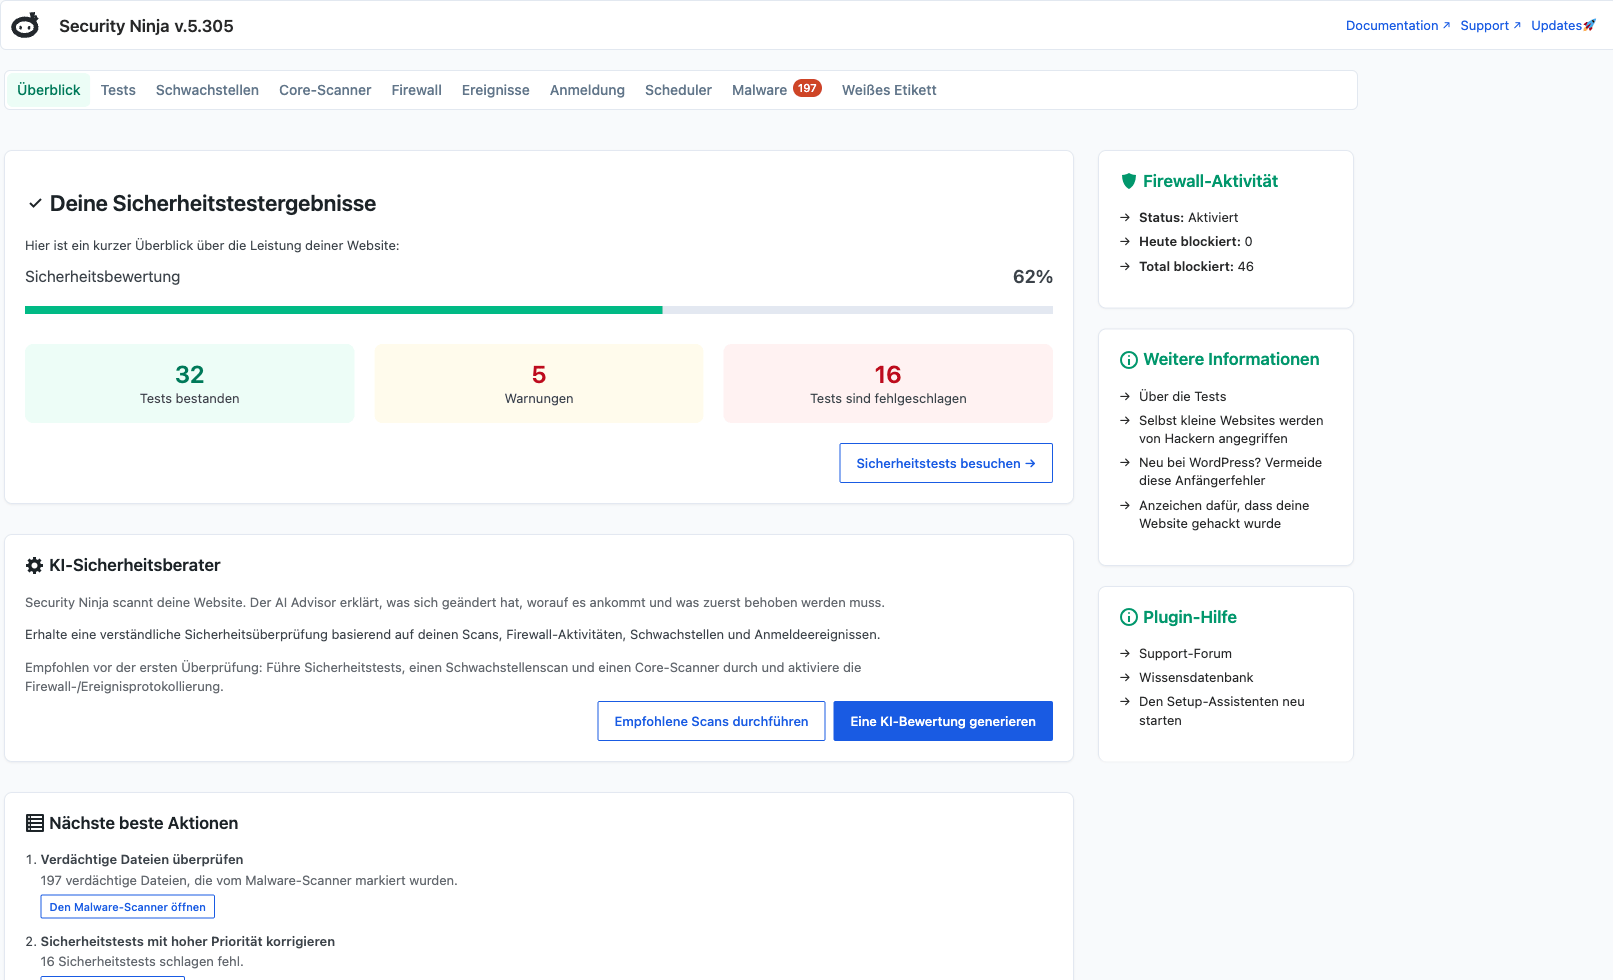Click the Firewall-Aktivität shield icon
Image resolution: width=1613 pixels, height=980 pixels.
coord(1129,181)
